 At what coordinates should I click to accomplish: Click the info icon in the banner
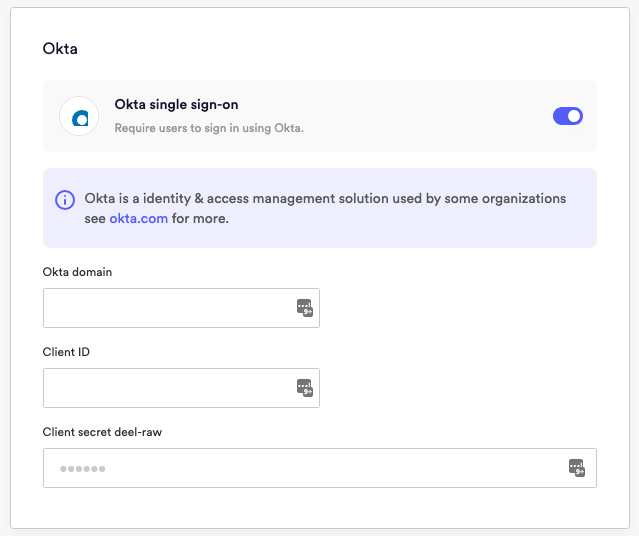(65, 200)
